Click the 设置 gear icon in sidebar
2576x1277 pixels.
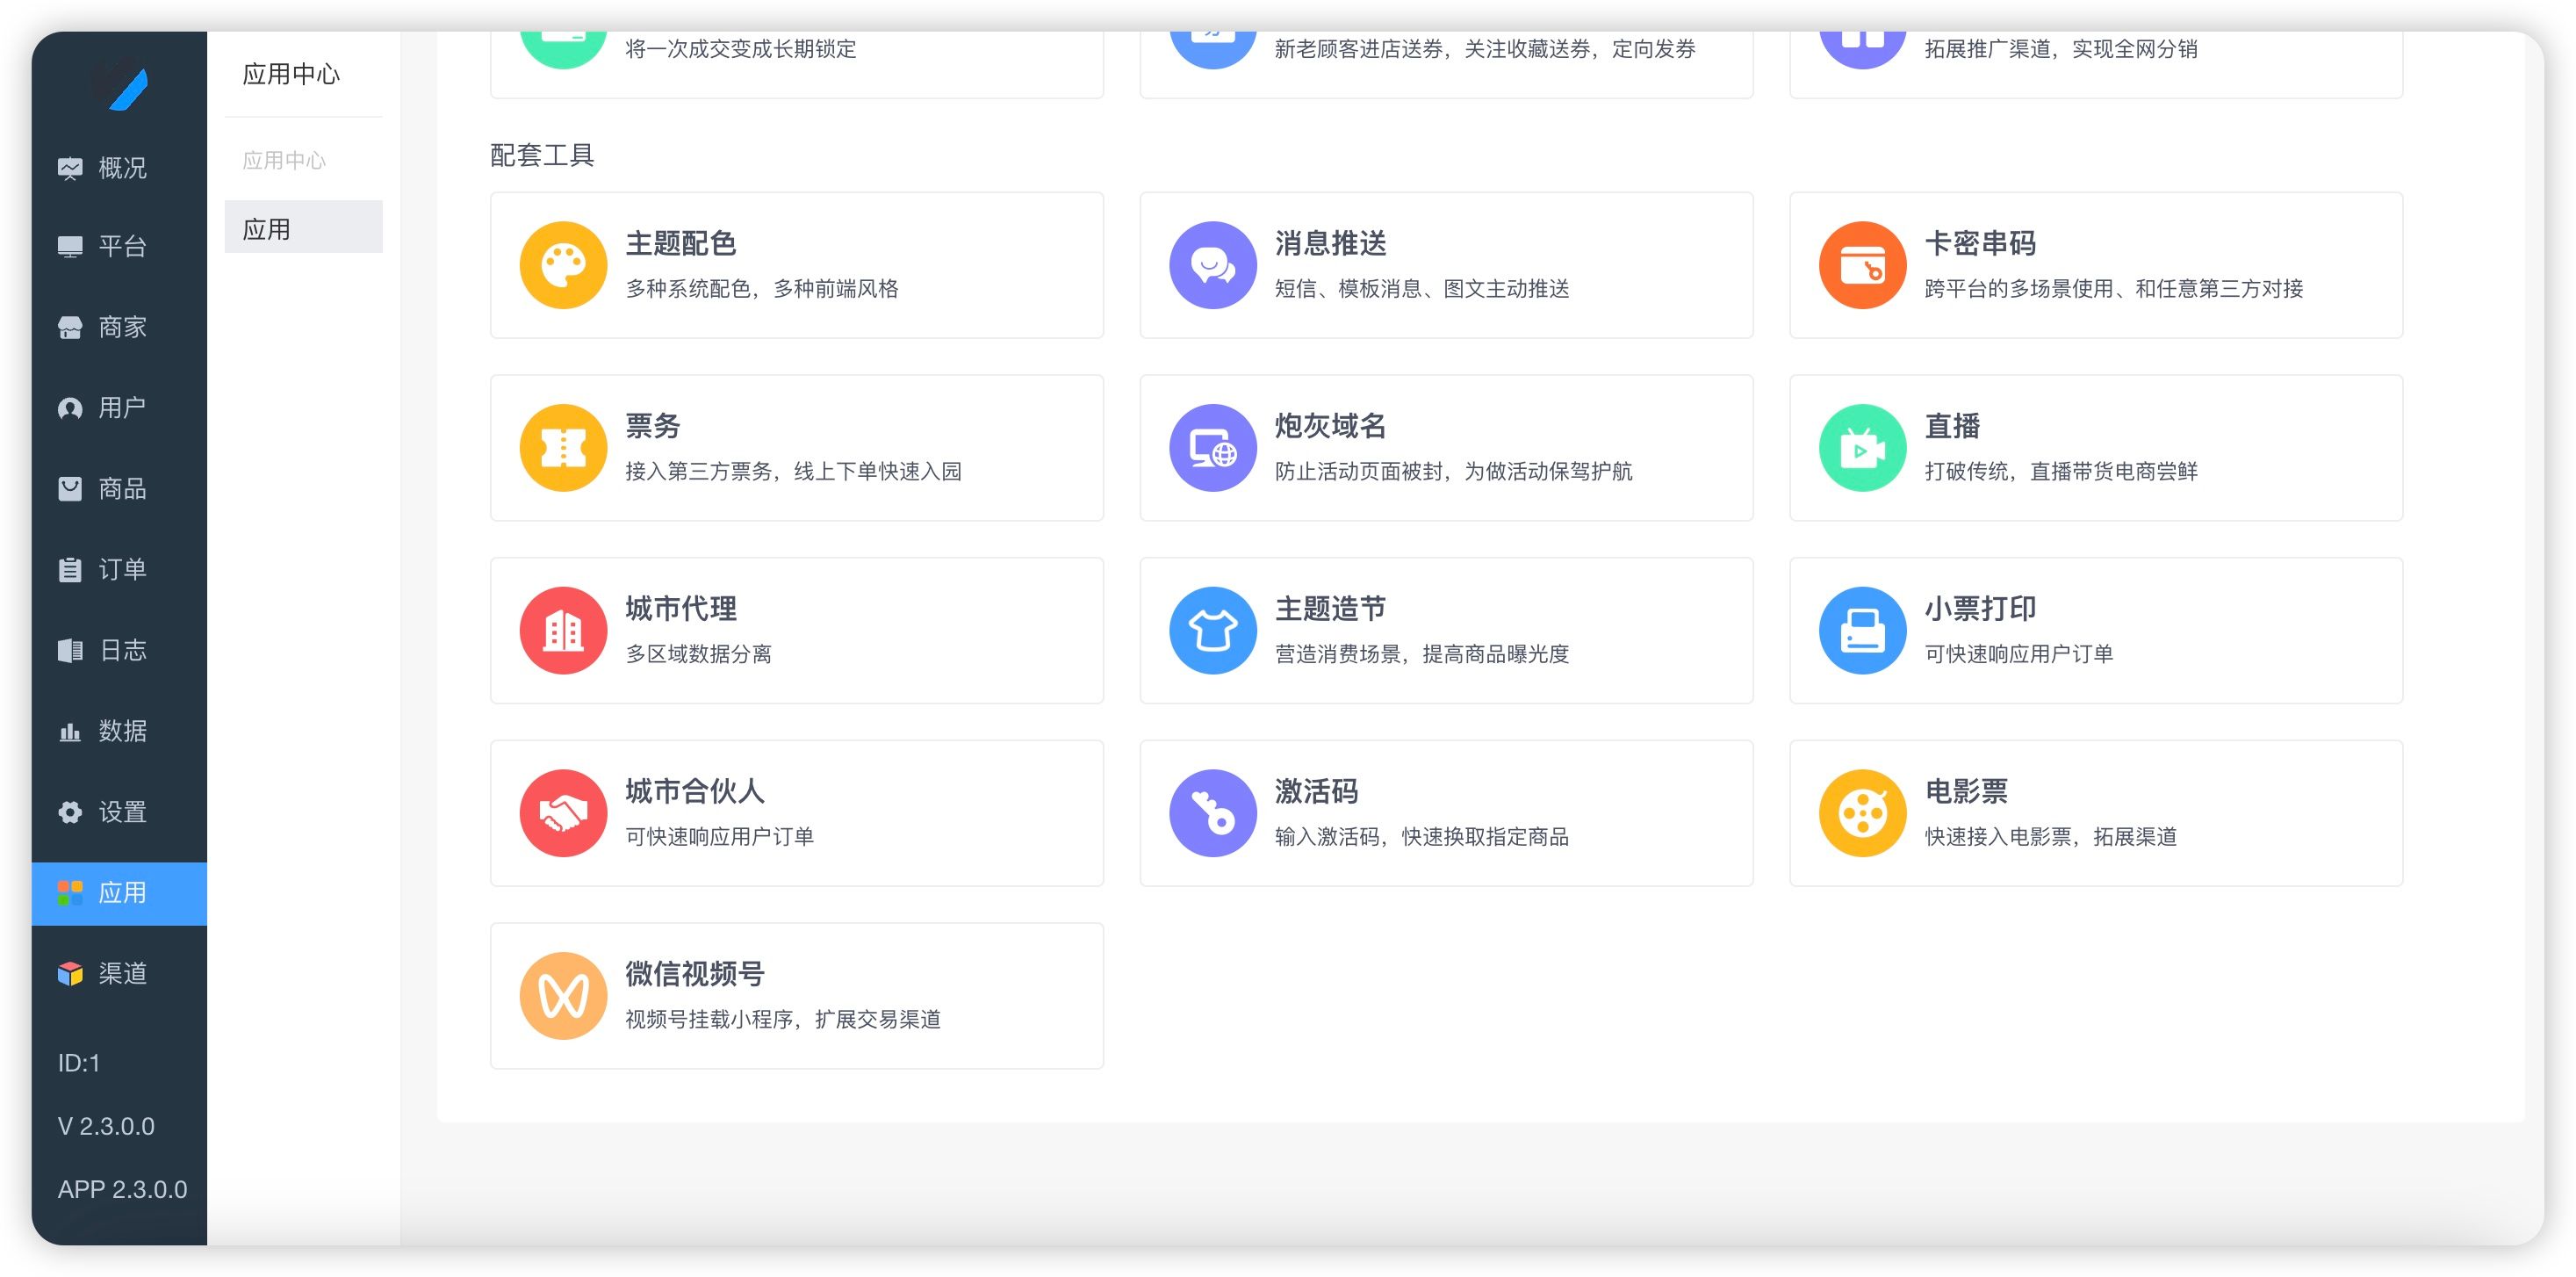pos(70,812)
